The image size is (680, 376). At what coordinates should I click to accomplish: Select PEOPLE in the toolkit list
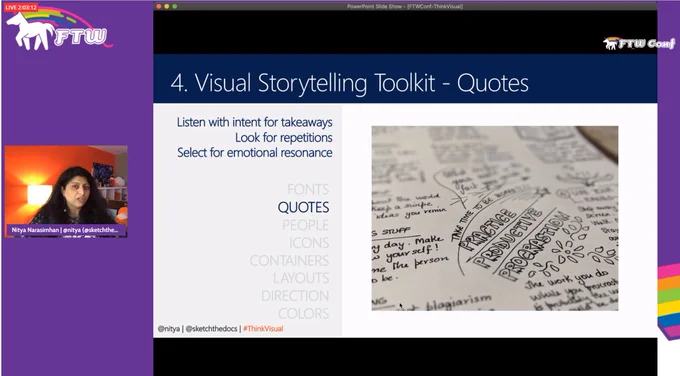point(305,225)
